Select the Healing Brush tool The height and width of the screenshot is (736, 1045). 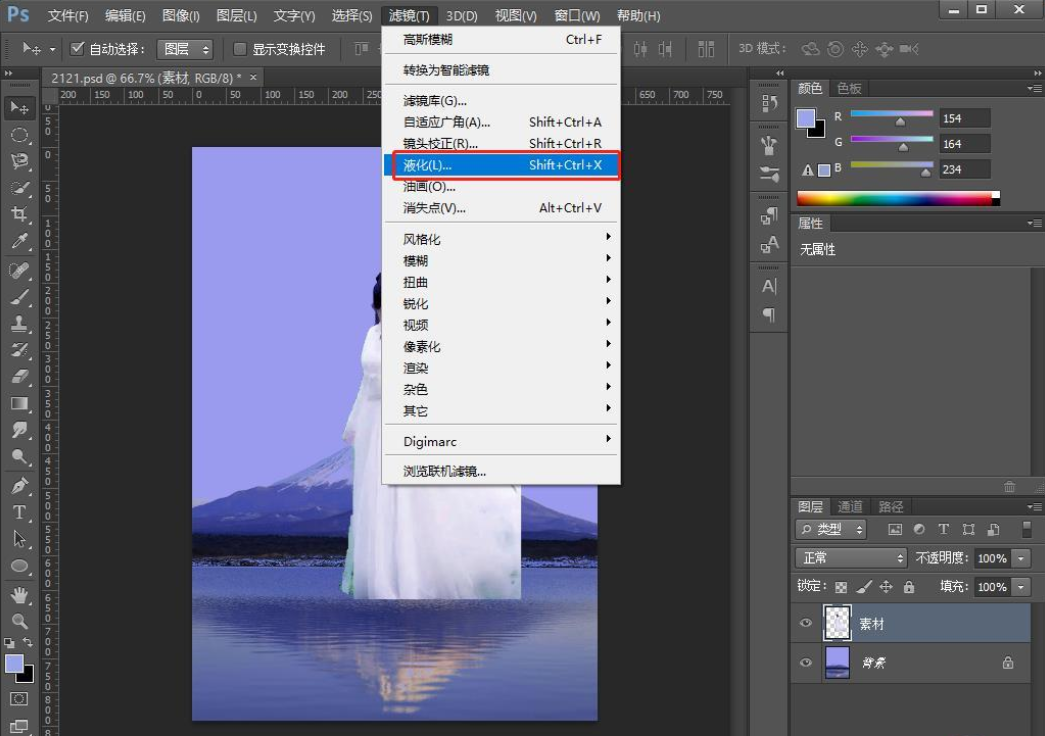tap(19, 270)
